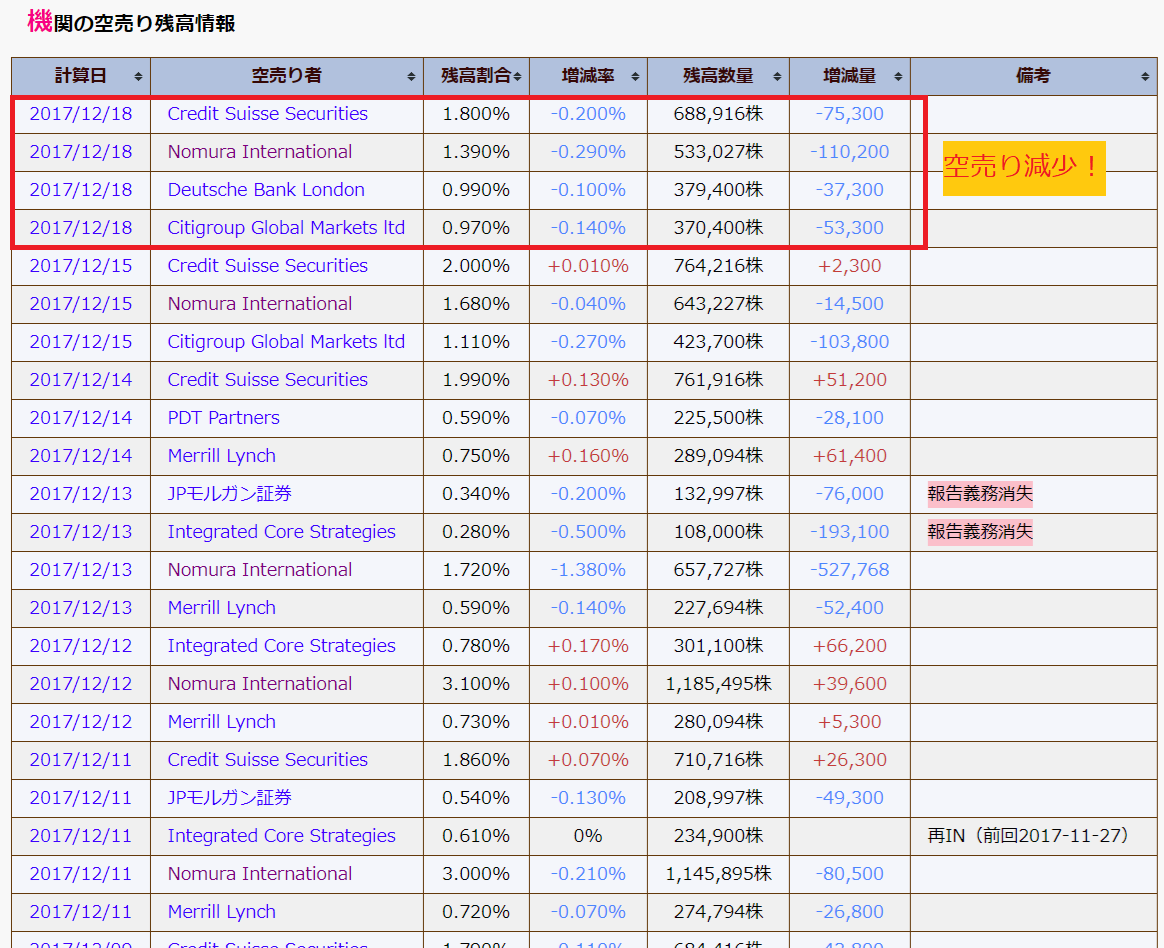Open Nomura International link dated 2017/12/11
The height and width of the screenshot is (948, 1164).
pyautogui.click(x=260, y=874)
